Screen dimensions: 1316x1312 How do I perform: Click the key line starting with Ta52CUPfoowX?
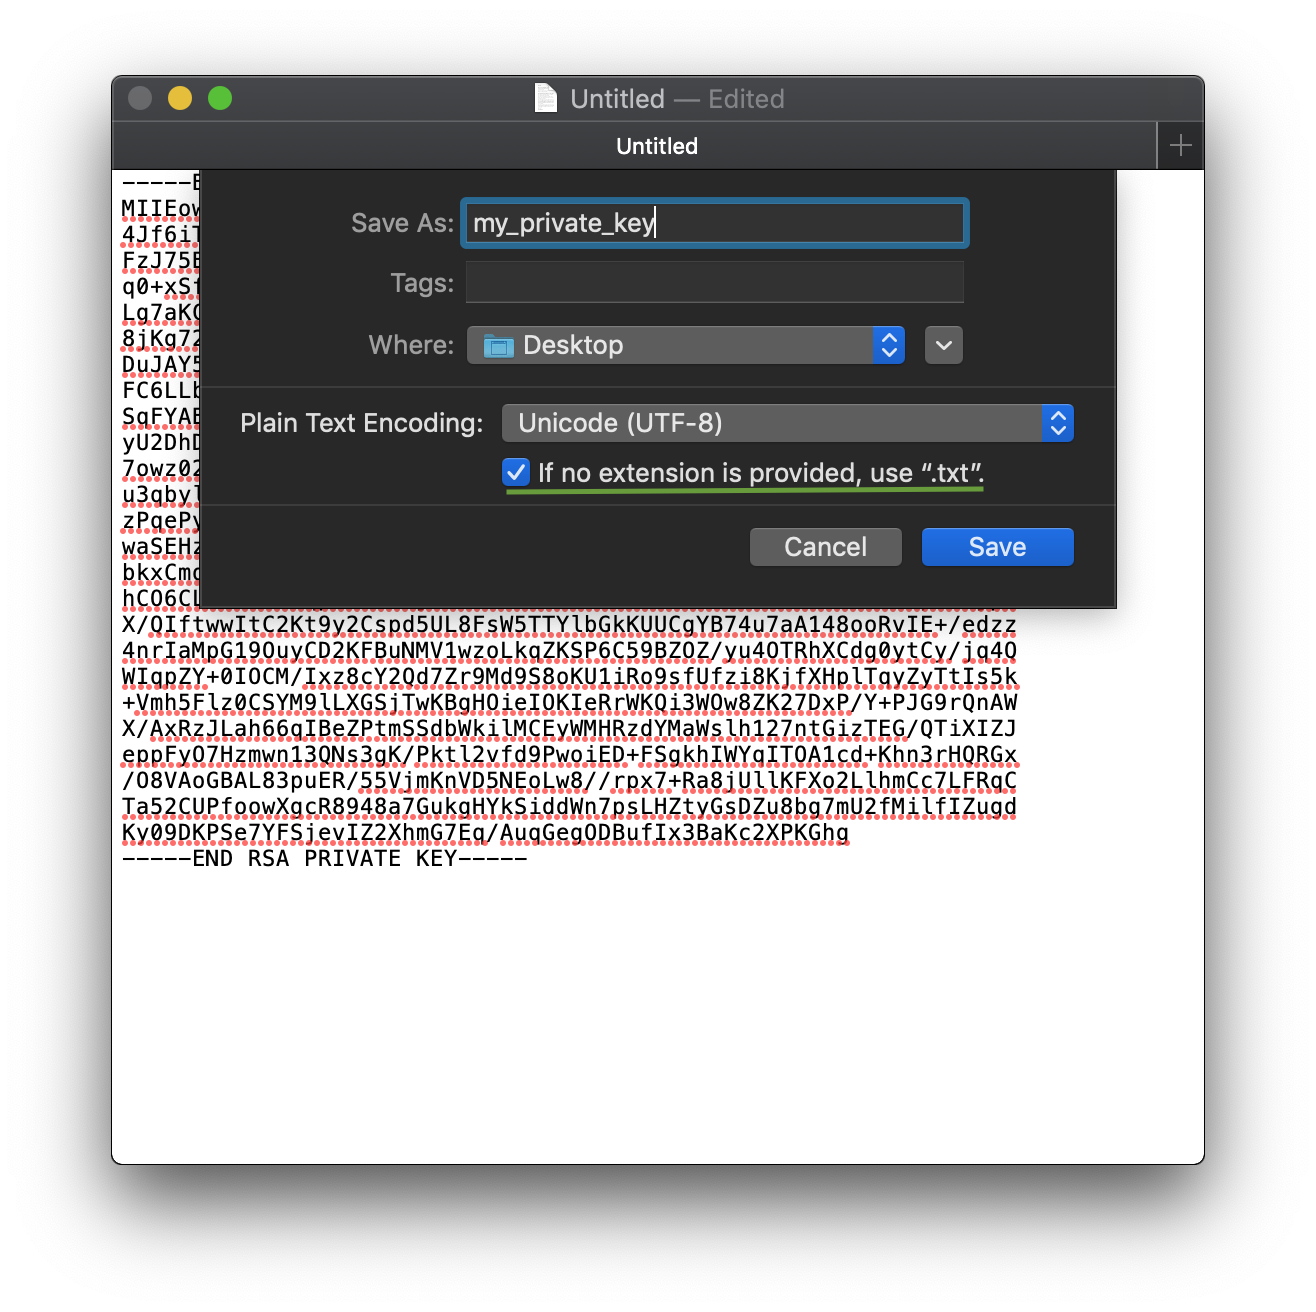pos(569,807)
